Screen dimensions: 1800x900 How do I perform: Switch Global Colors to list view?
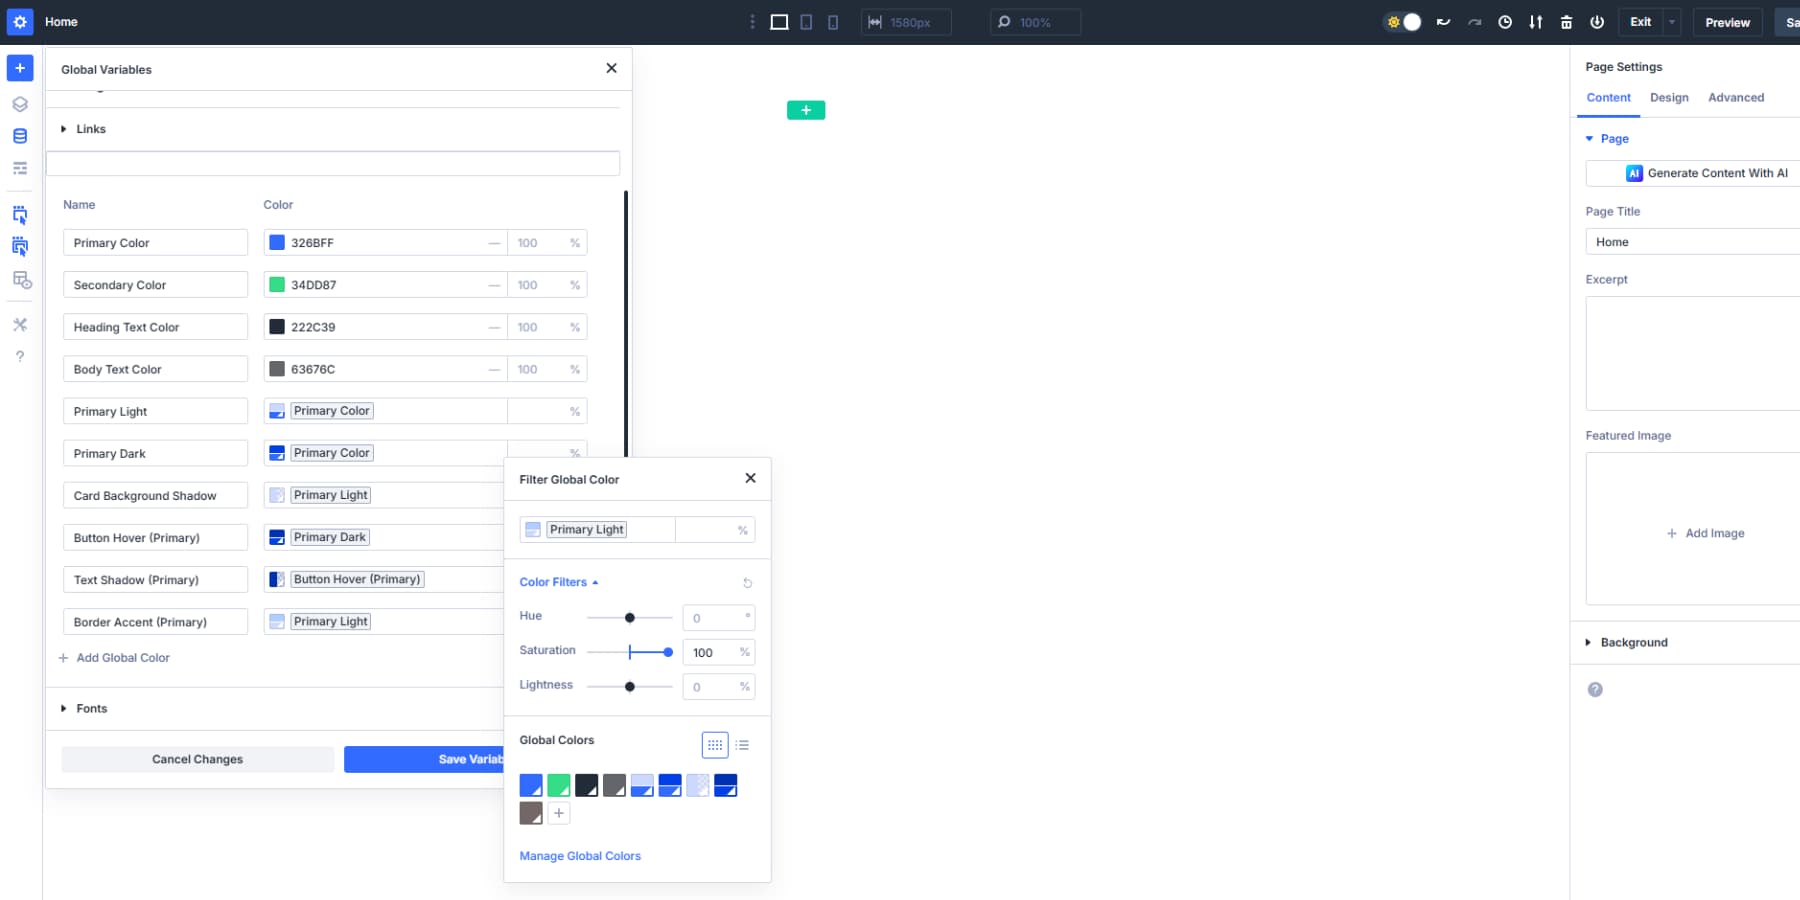pos(742,745)
